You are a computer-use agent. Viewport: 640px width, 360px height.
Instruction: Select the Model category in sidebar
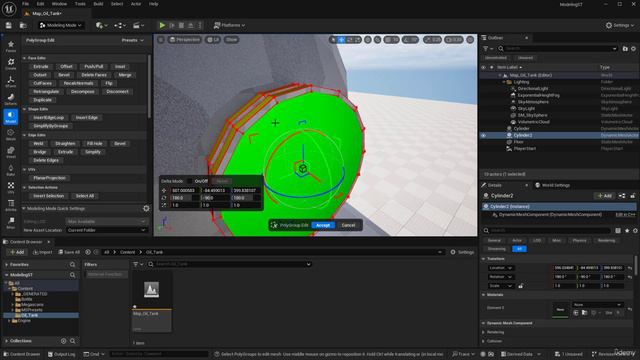click(x=11, y=117)
